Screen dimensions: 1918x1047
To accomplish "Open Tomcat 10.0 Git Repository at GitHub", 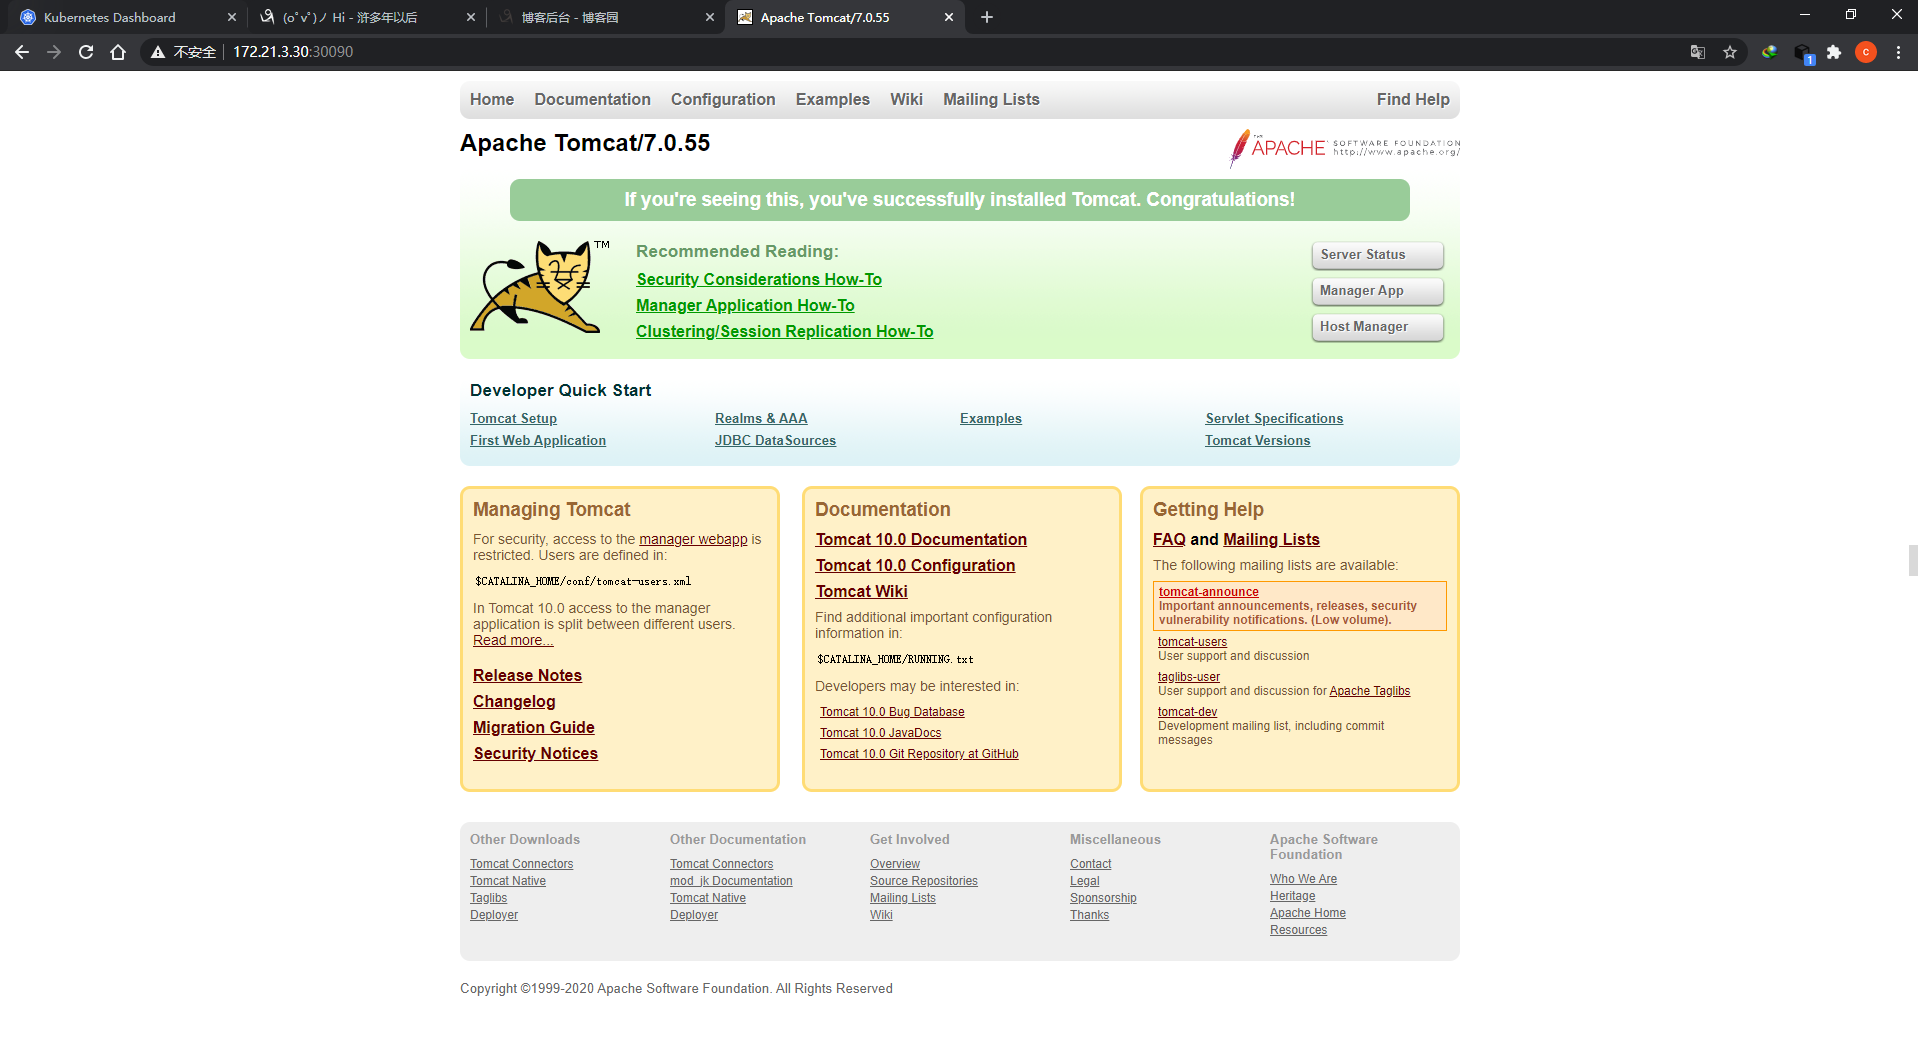I will pyautogui.click(x=919, y=754).
